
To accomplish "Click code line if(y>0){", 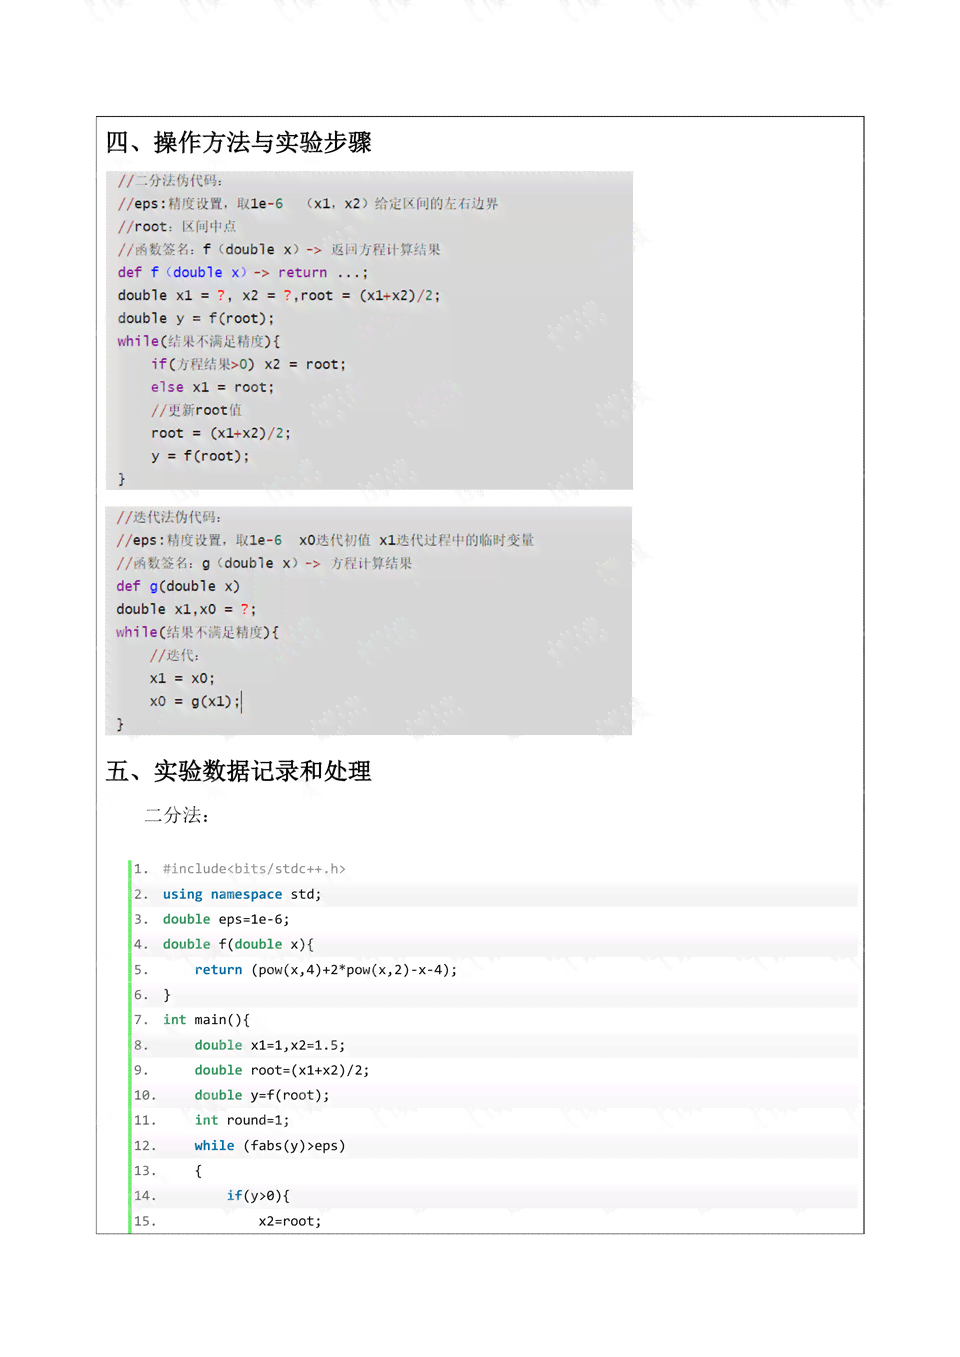I will [258, 1196].
